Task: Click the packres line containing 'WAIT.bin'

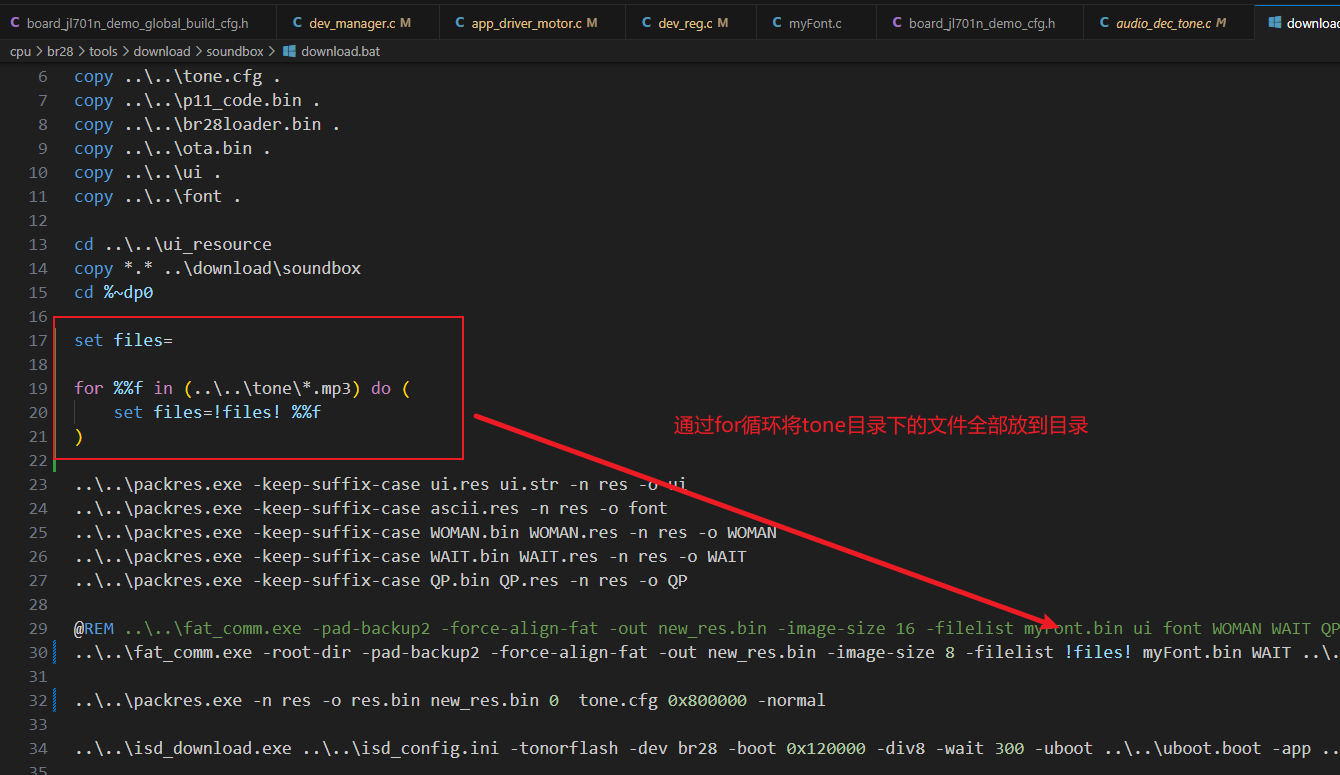Action: (410, 557)
